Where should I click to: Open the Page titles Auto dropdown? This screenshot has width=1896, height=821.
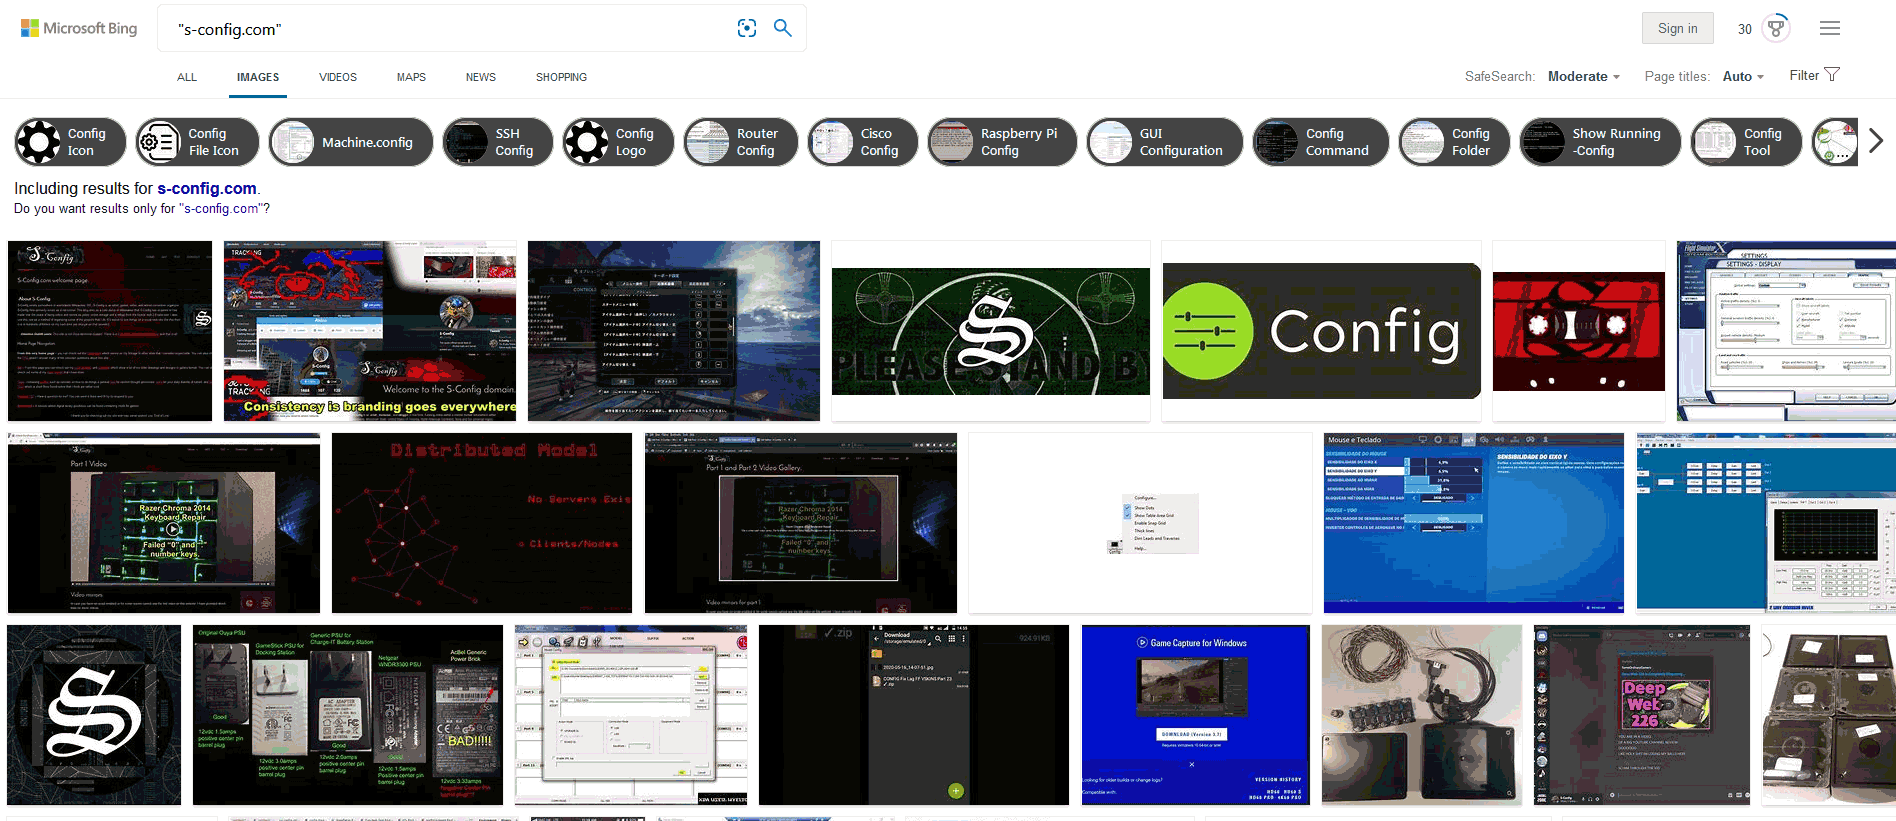coord(1743,76)
